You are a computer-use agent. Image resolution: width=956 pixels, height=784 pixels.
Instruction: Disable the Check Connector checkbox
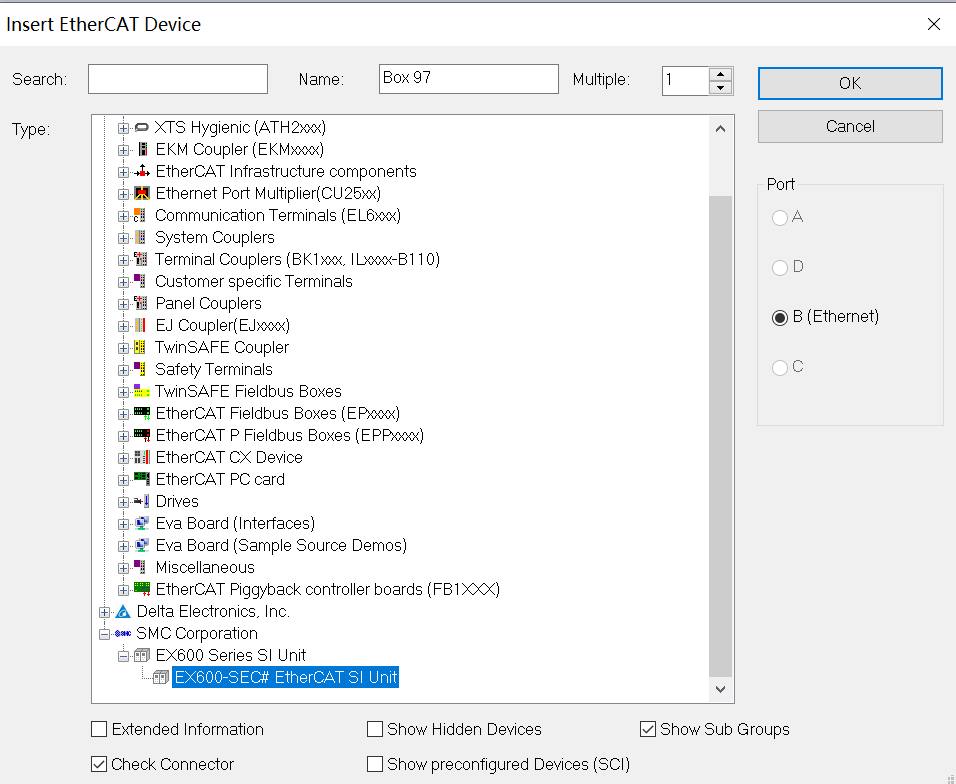coord(99,764)
